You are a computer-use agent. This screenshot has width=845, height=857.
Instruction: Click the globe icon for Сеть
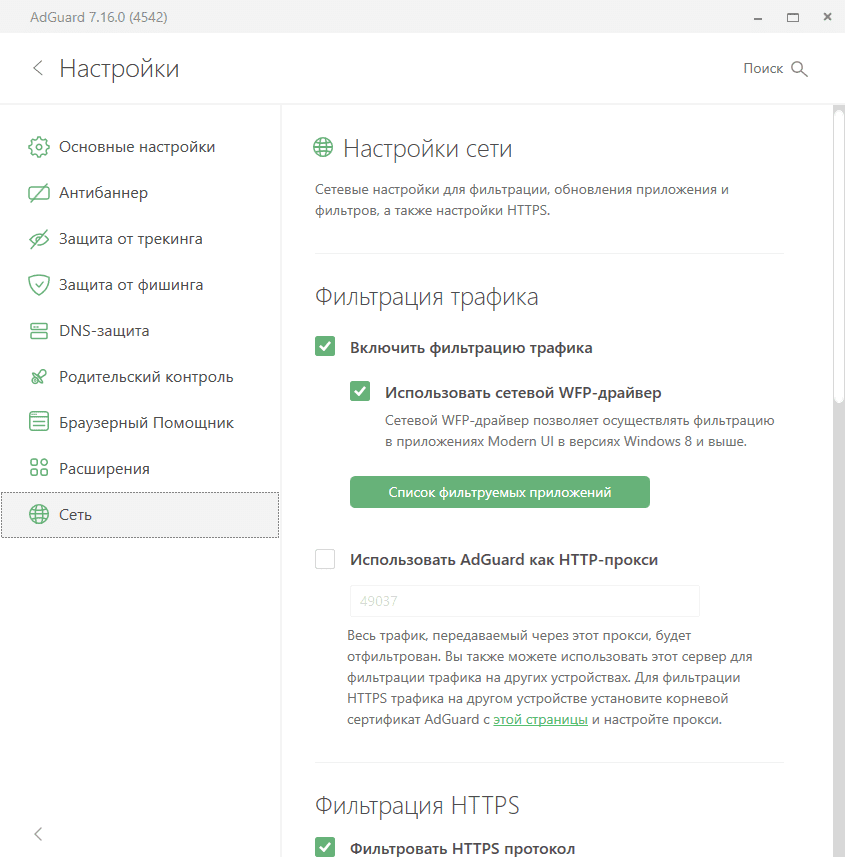pyautogui.click(x=39, y=514)
